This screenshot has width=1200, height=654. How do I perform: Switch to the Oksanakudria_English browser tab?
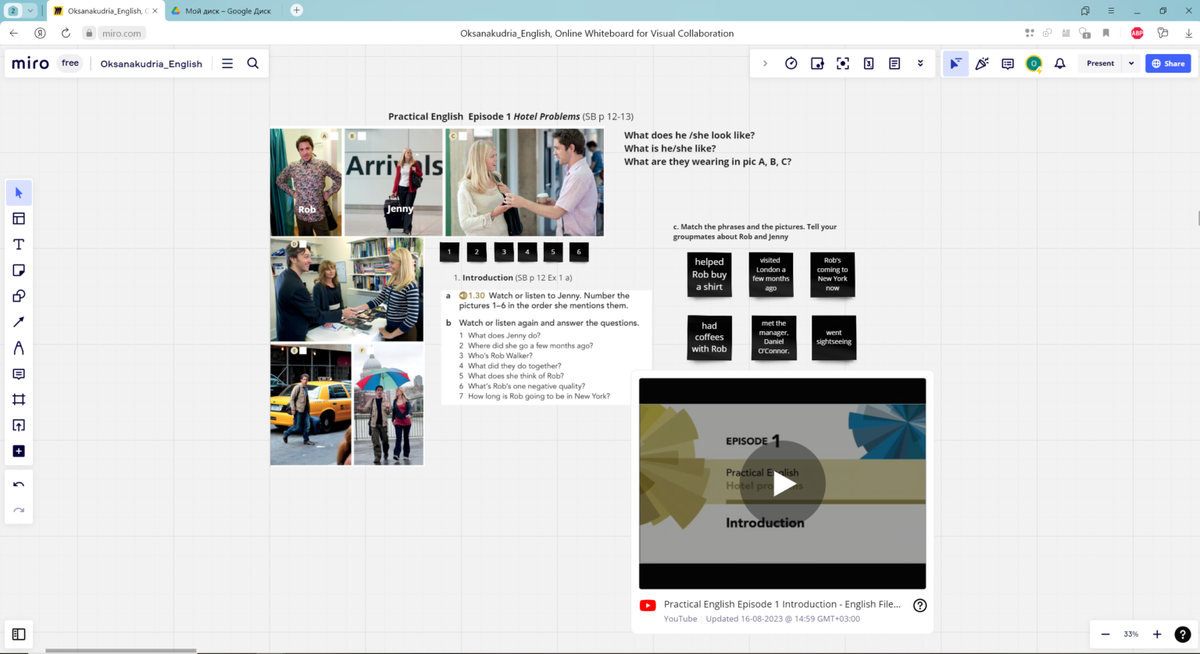[104, 10]
